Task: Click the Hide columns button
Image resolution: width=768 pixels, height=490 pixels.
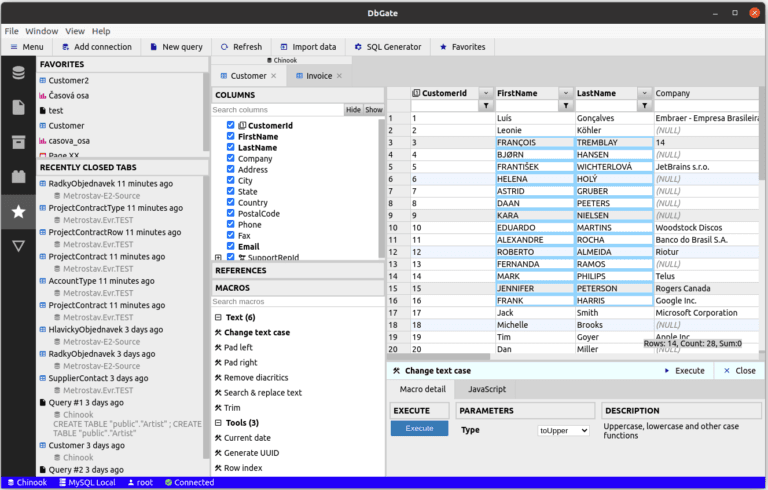Action: coord(353,110)
